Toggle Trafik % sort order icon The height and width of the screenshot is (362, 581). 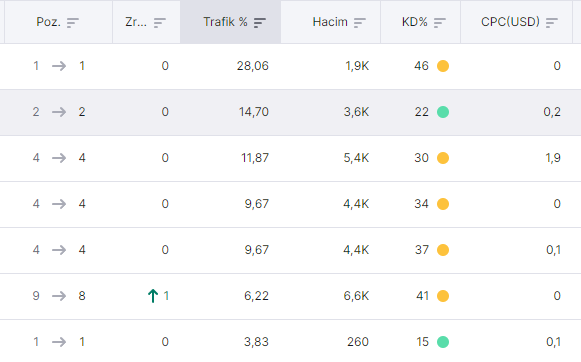point(260,23)
